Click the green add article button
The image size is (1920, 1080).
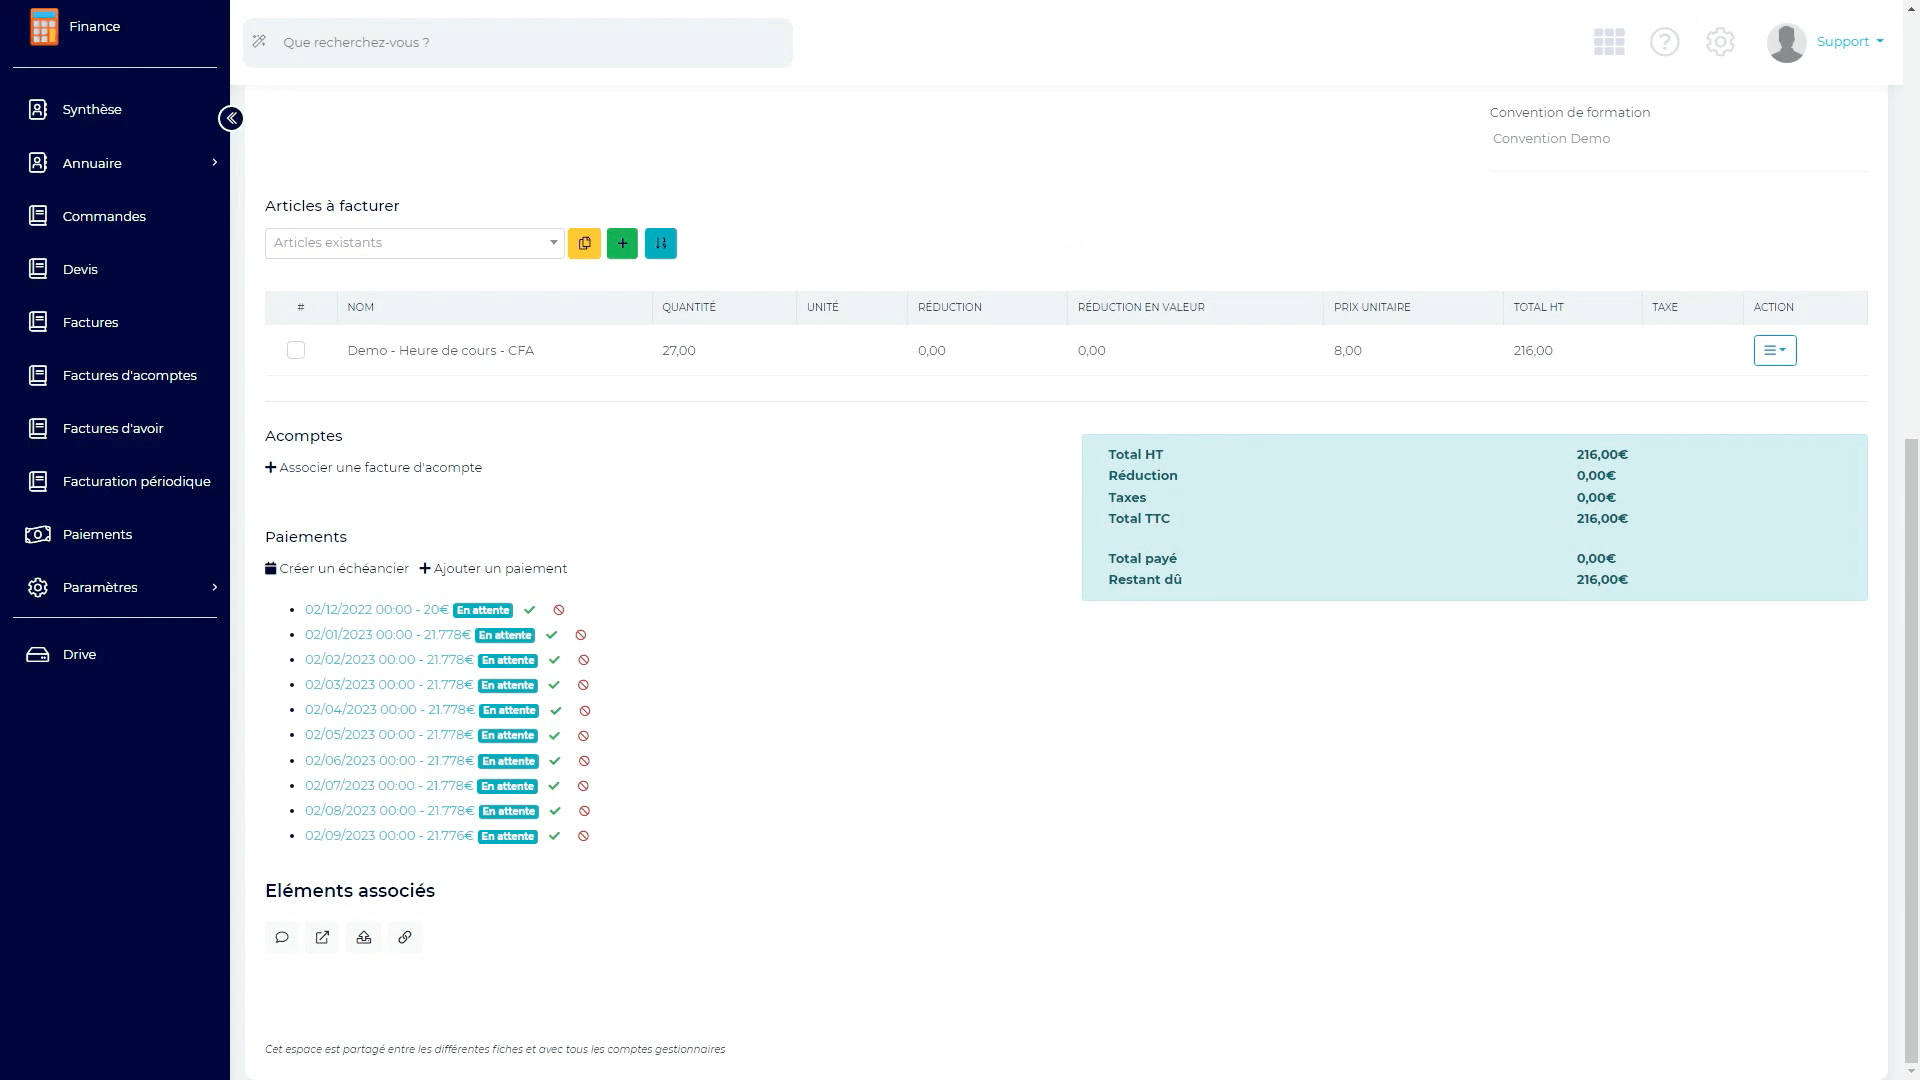click(x=622, y=243)
